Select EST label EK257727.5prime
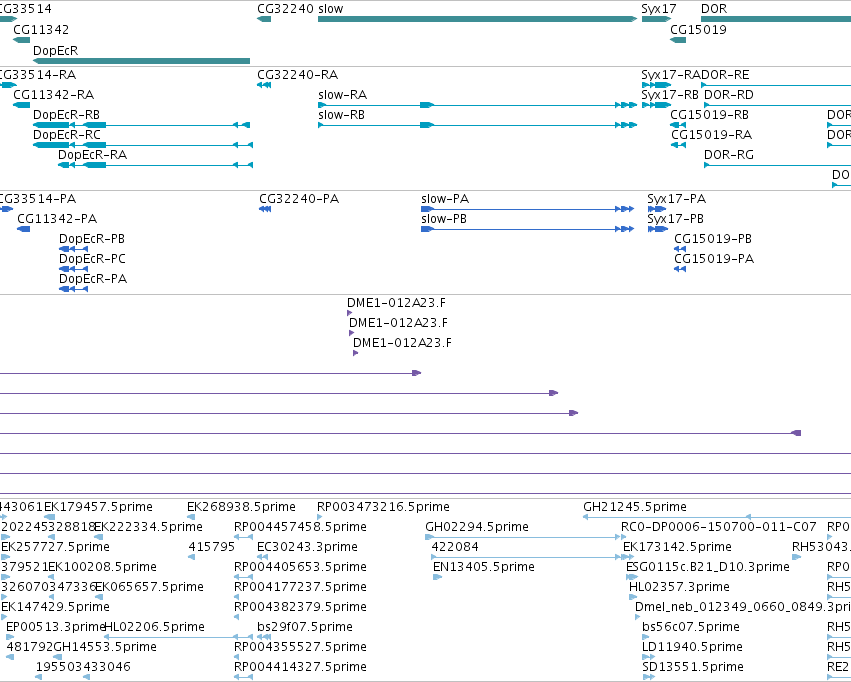 pyautogui.click(x=55, y=547)
